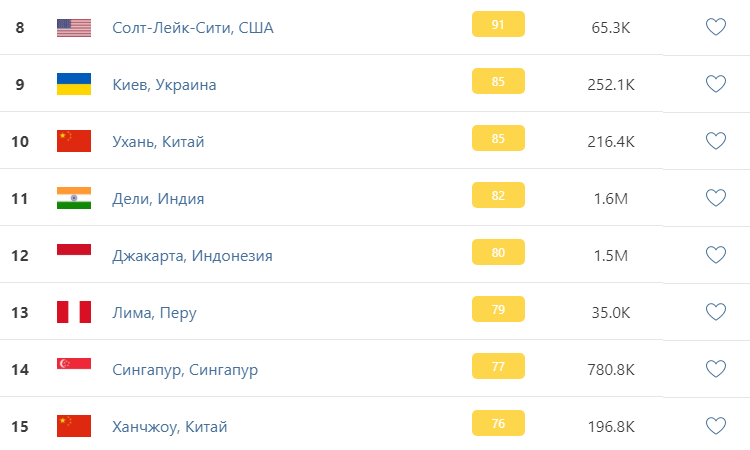This screenshot has height=450, width=750.
Task: Open the Киев, Украина city link
Action: coord(164,84)
